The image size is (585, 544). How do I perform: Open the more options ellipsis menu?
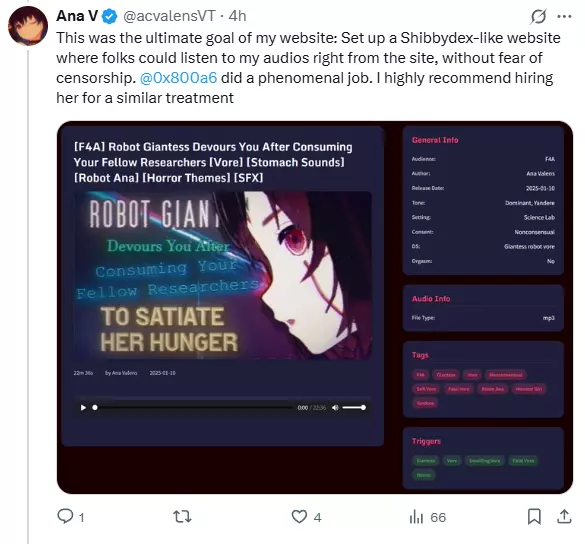564,16
